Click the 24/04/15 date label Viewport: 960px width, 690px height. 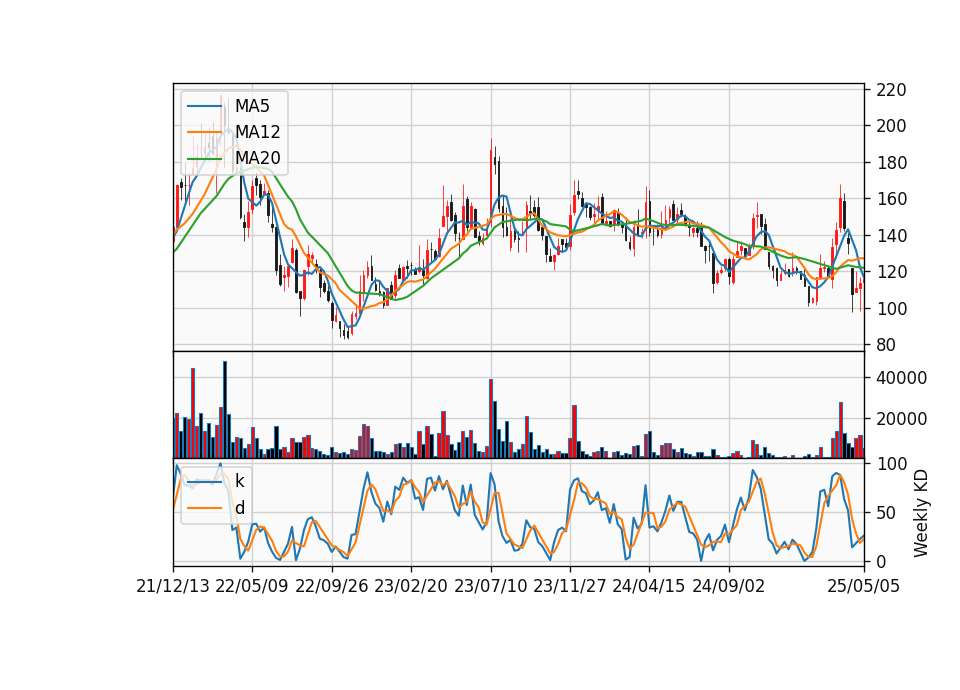(x=648, y=586)
